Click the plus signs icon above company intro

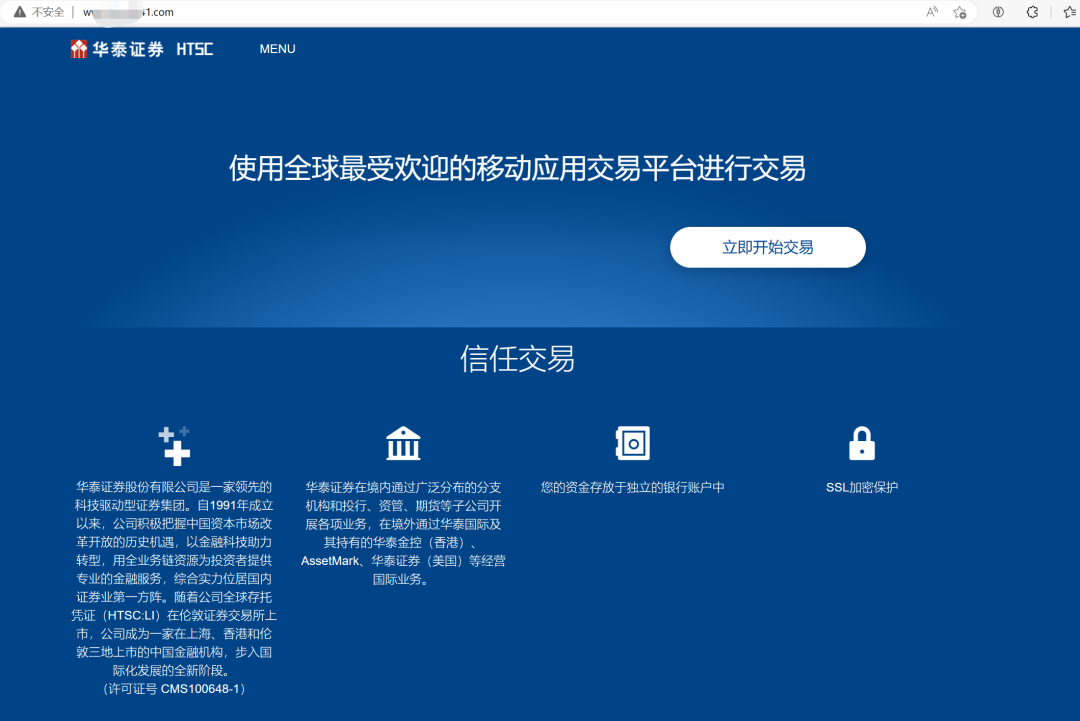pos(174,446)
